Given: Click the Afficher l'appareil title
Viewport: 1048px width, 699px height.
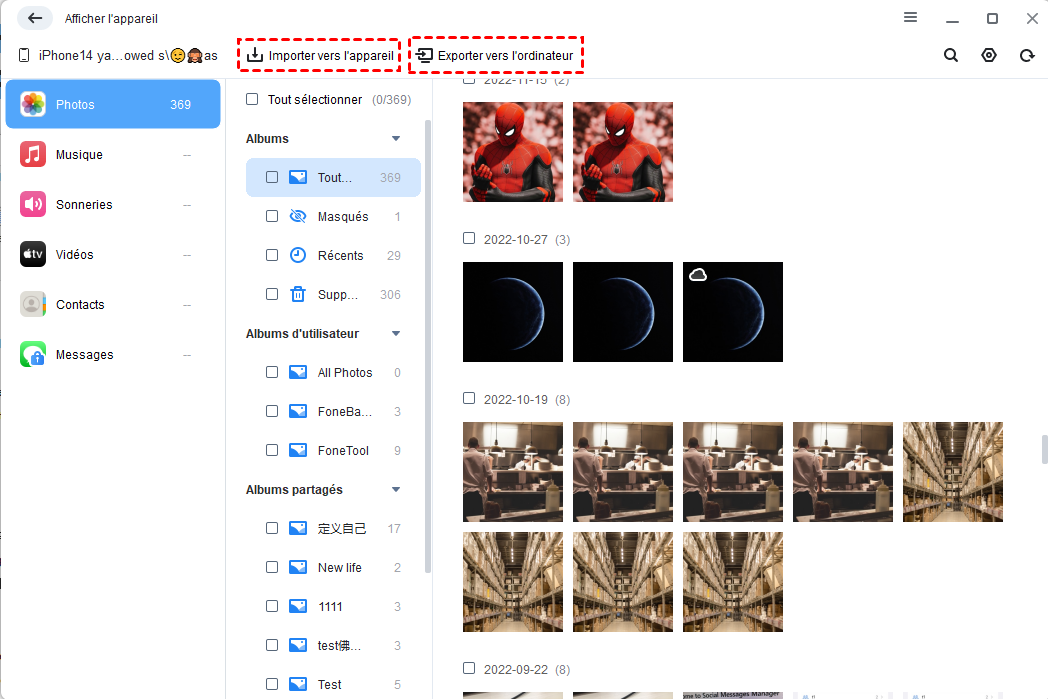Looking at the screenshot, I should pyautogui.click(x=111, y=19).
